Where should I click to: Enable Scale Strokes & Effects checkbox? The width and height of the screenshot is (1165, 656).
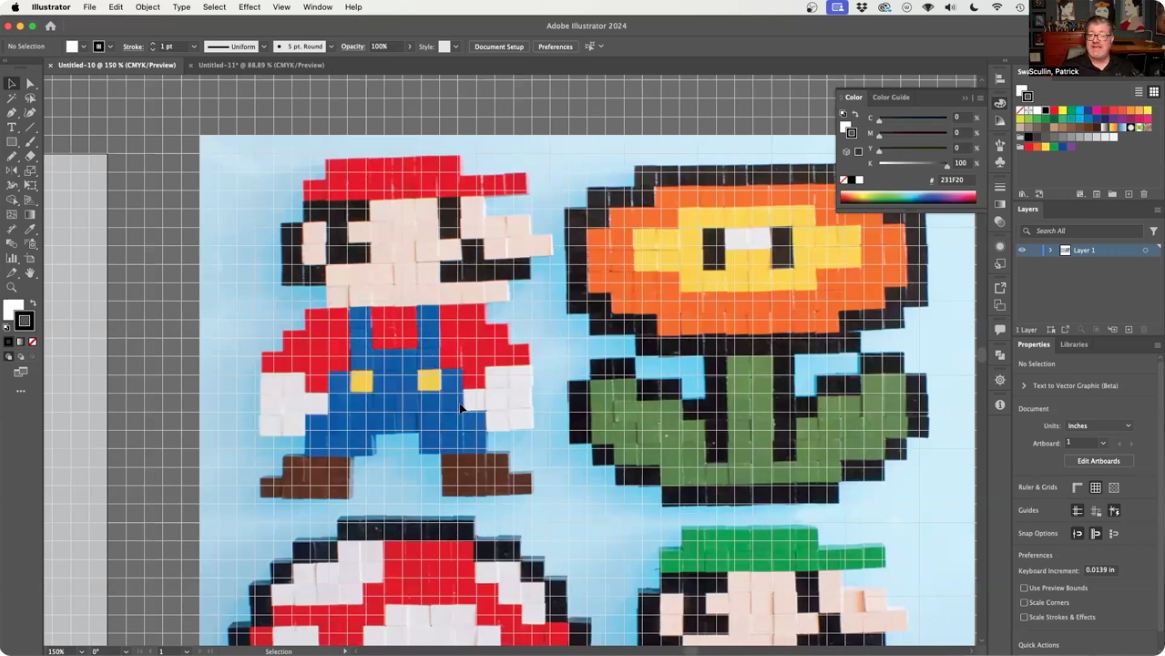coord(1024,617)
